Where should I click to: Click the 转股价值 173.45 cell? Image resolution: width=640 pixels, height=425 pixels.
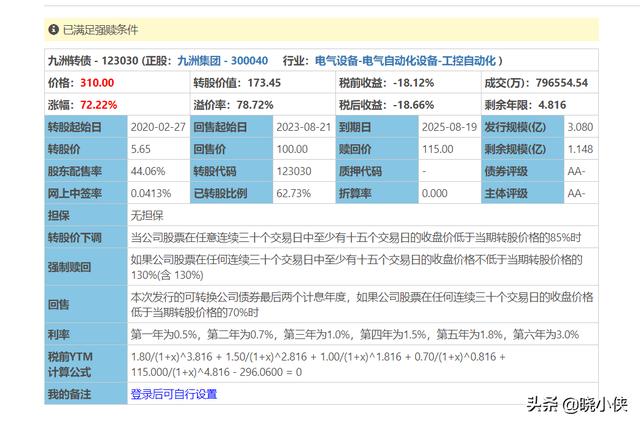pos(262,83)
